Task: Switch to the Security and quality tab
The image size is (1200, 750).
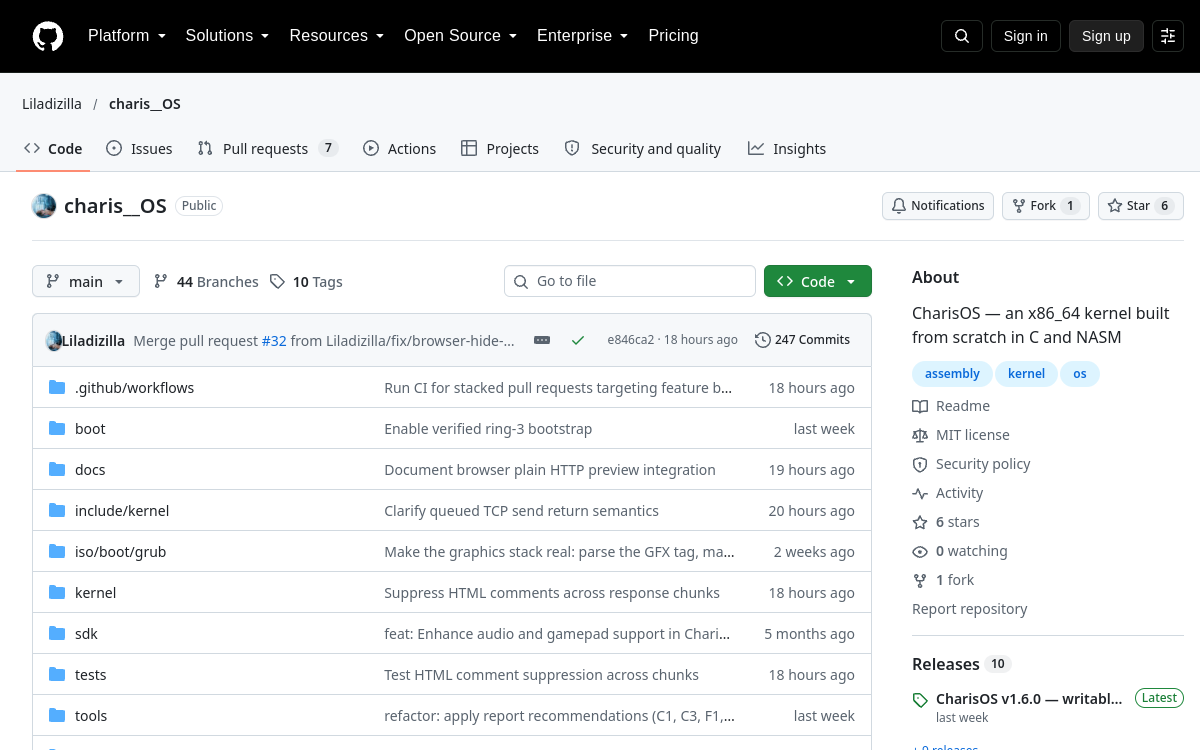Action: click(x=642, y=149)
